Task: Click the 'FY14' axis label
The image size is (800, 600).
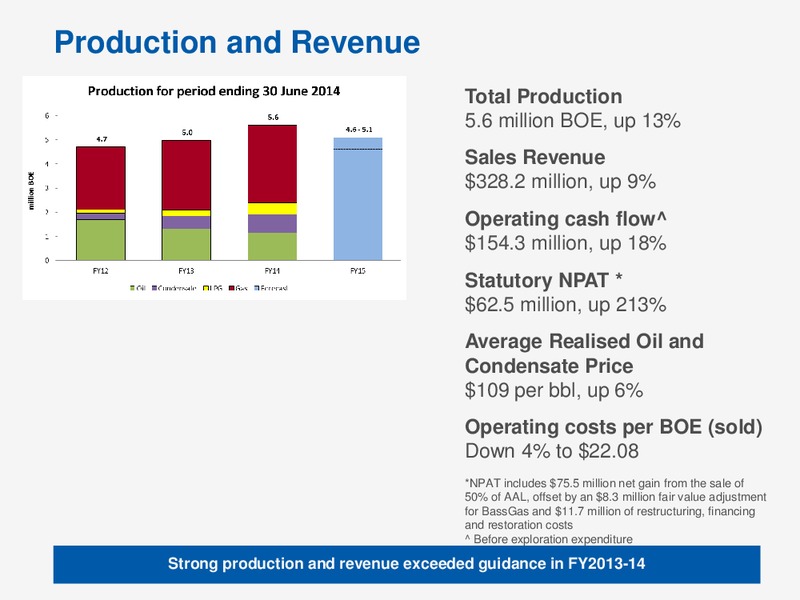Action: tap(272, 271)
